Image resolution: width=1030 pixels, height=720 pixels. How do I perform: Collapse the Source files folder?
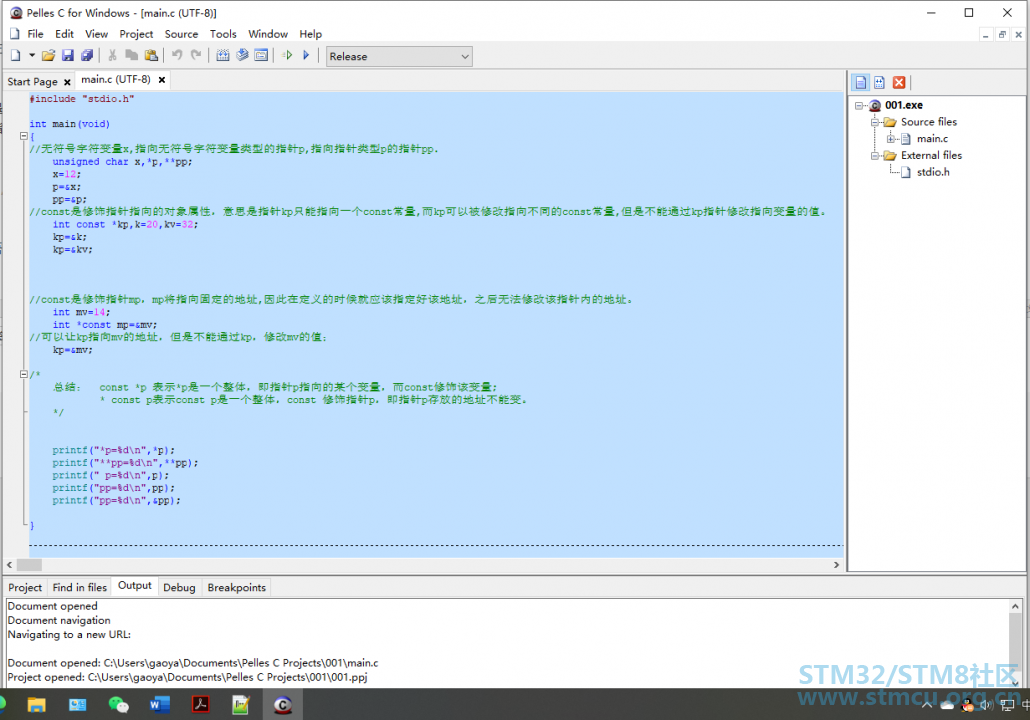(875, 122)
